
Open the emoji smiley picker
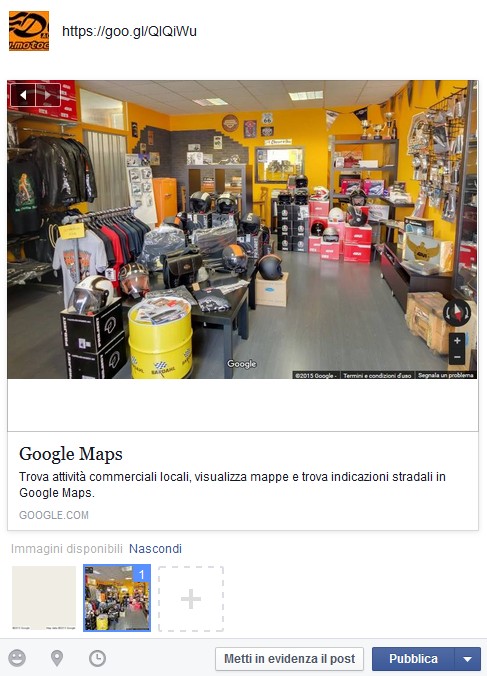[x=17, y=658]
